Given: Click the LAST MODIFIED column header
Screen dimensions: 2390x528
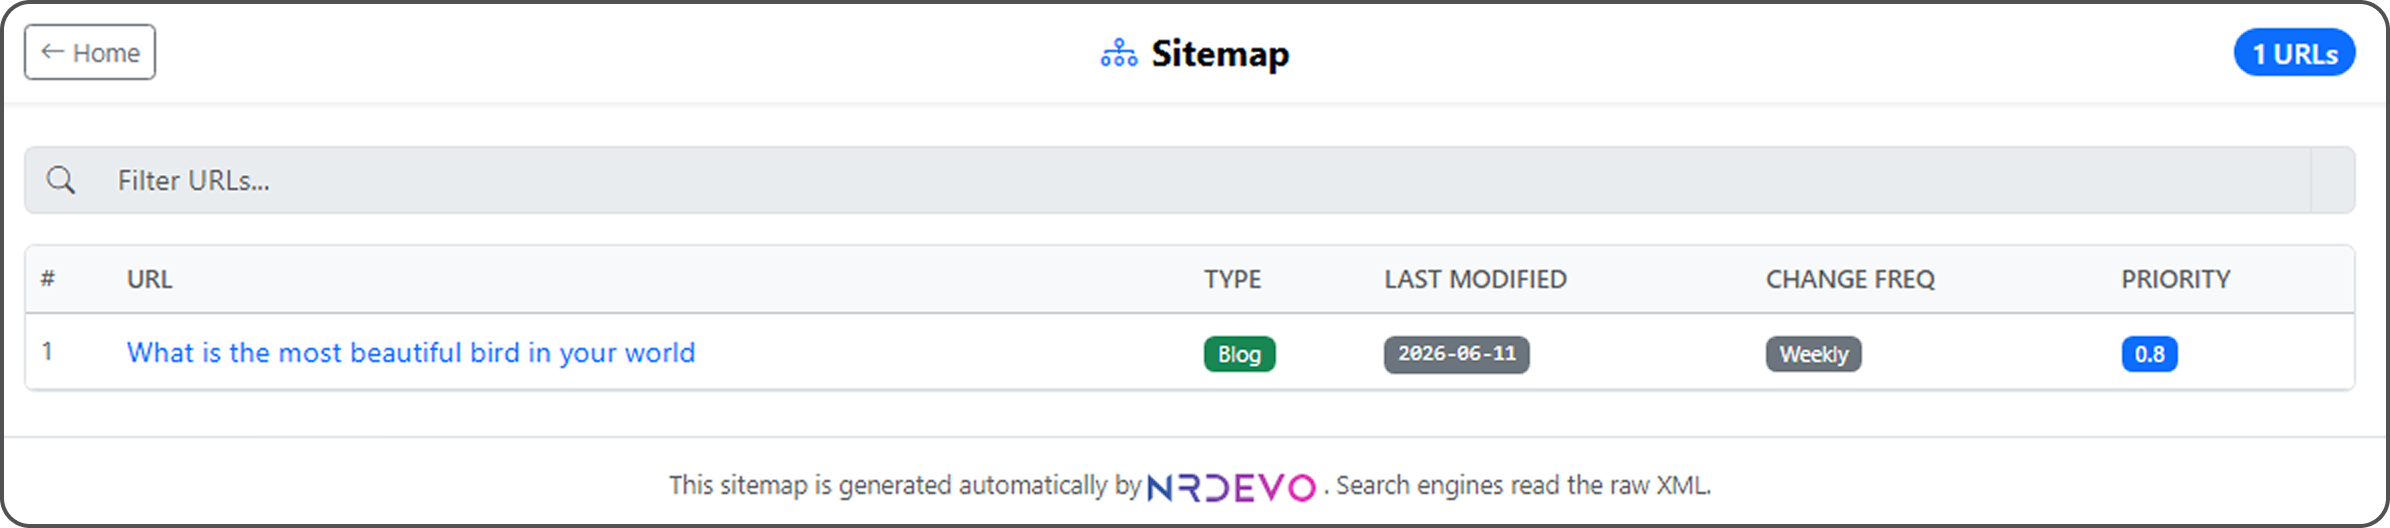Looking at the screenshot, I should (1475, 279).
